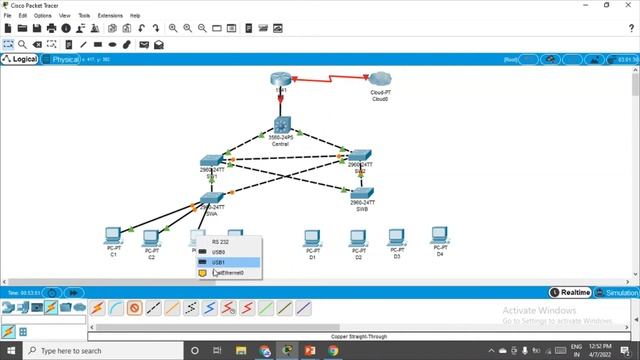Add a Simple PDU envelope
640x360 pixels.
click(x=144, y=44)
